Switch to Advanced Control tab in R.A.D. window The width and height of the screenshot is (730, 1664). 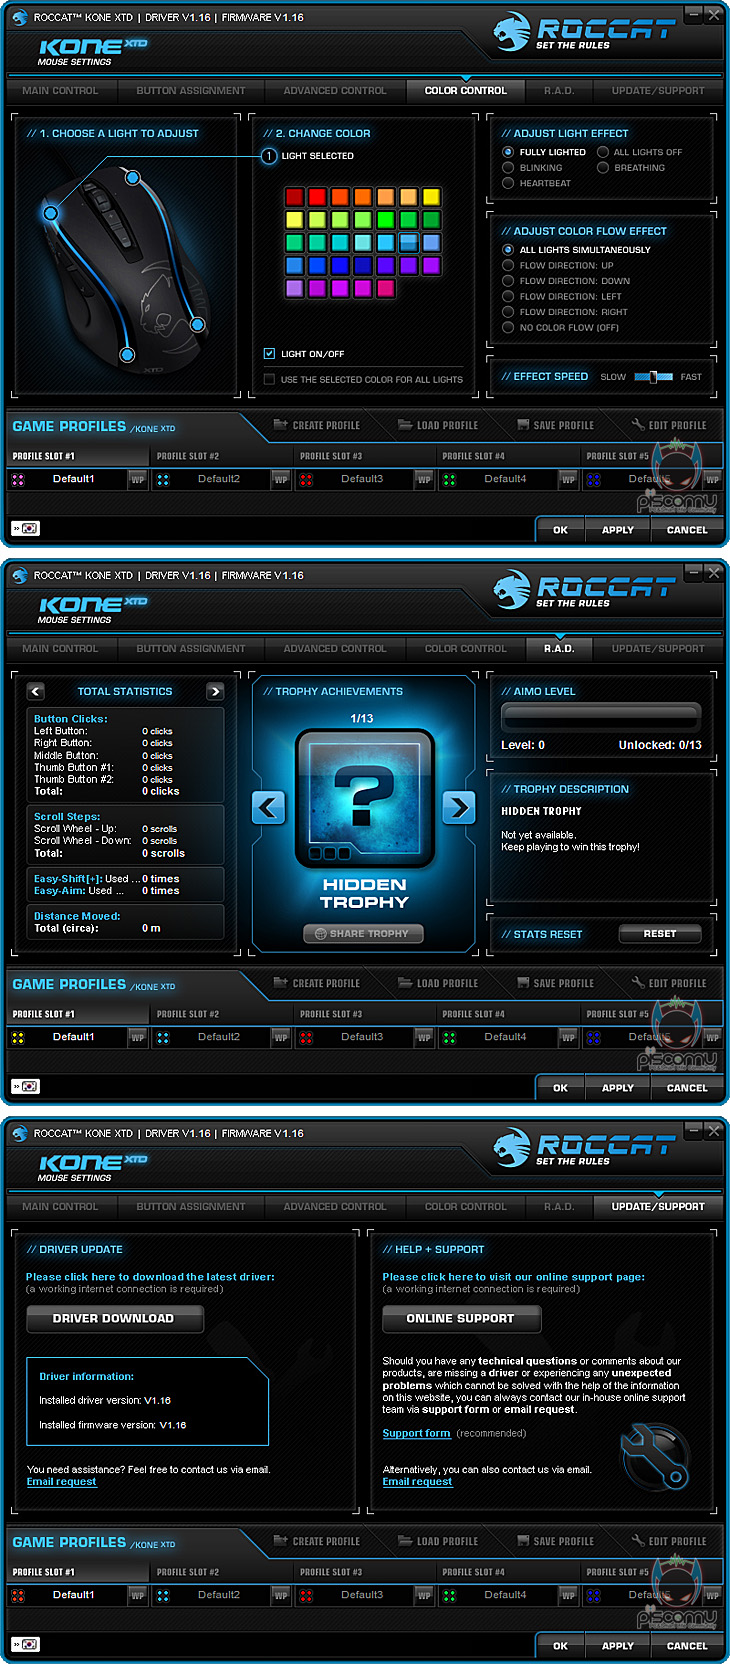click(x=335, y=649)
